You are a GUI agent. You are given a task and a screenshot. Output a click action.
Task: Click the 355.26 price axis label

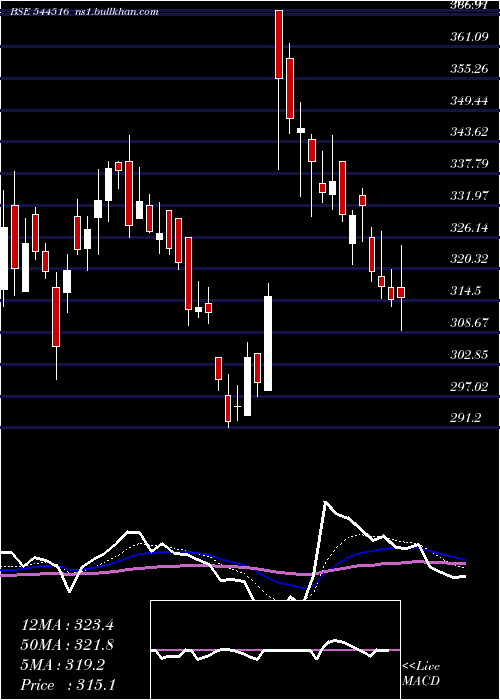click(469, 69)
